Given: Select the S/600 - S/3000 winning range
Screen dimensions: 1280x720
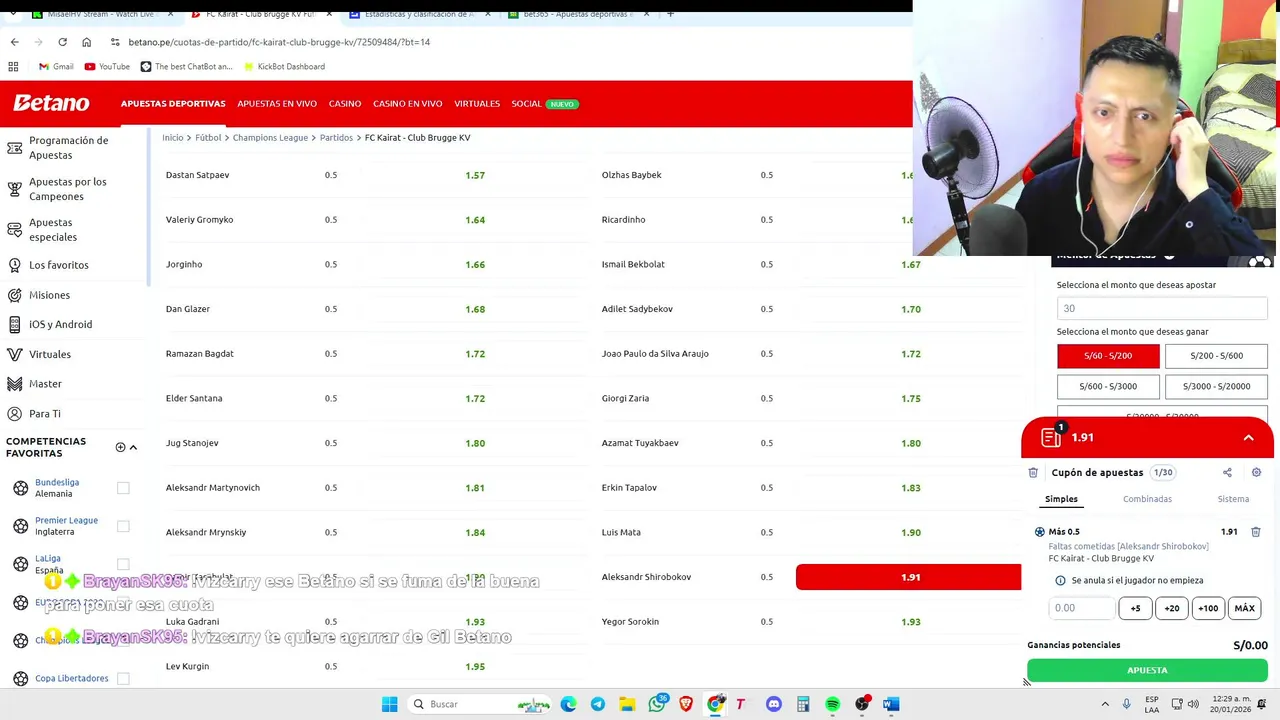Looking at the screenshot, I should tap(1108, 386).
